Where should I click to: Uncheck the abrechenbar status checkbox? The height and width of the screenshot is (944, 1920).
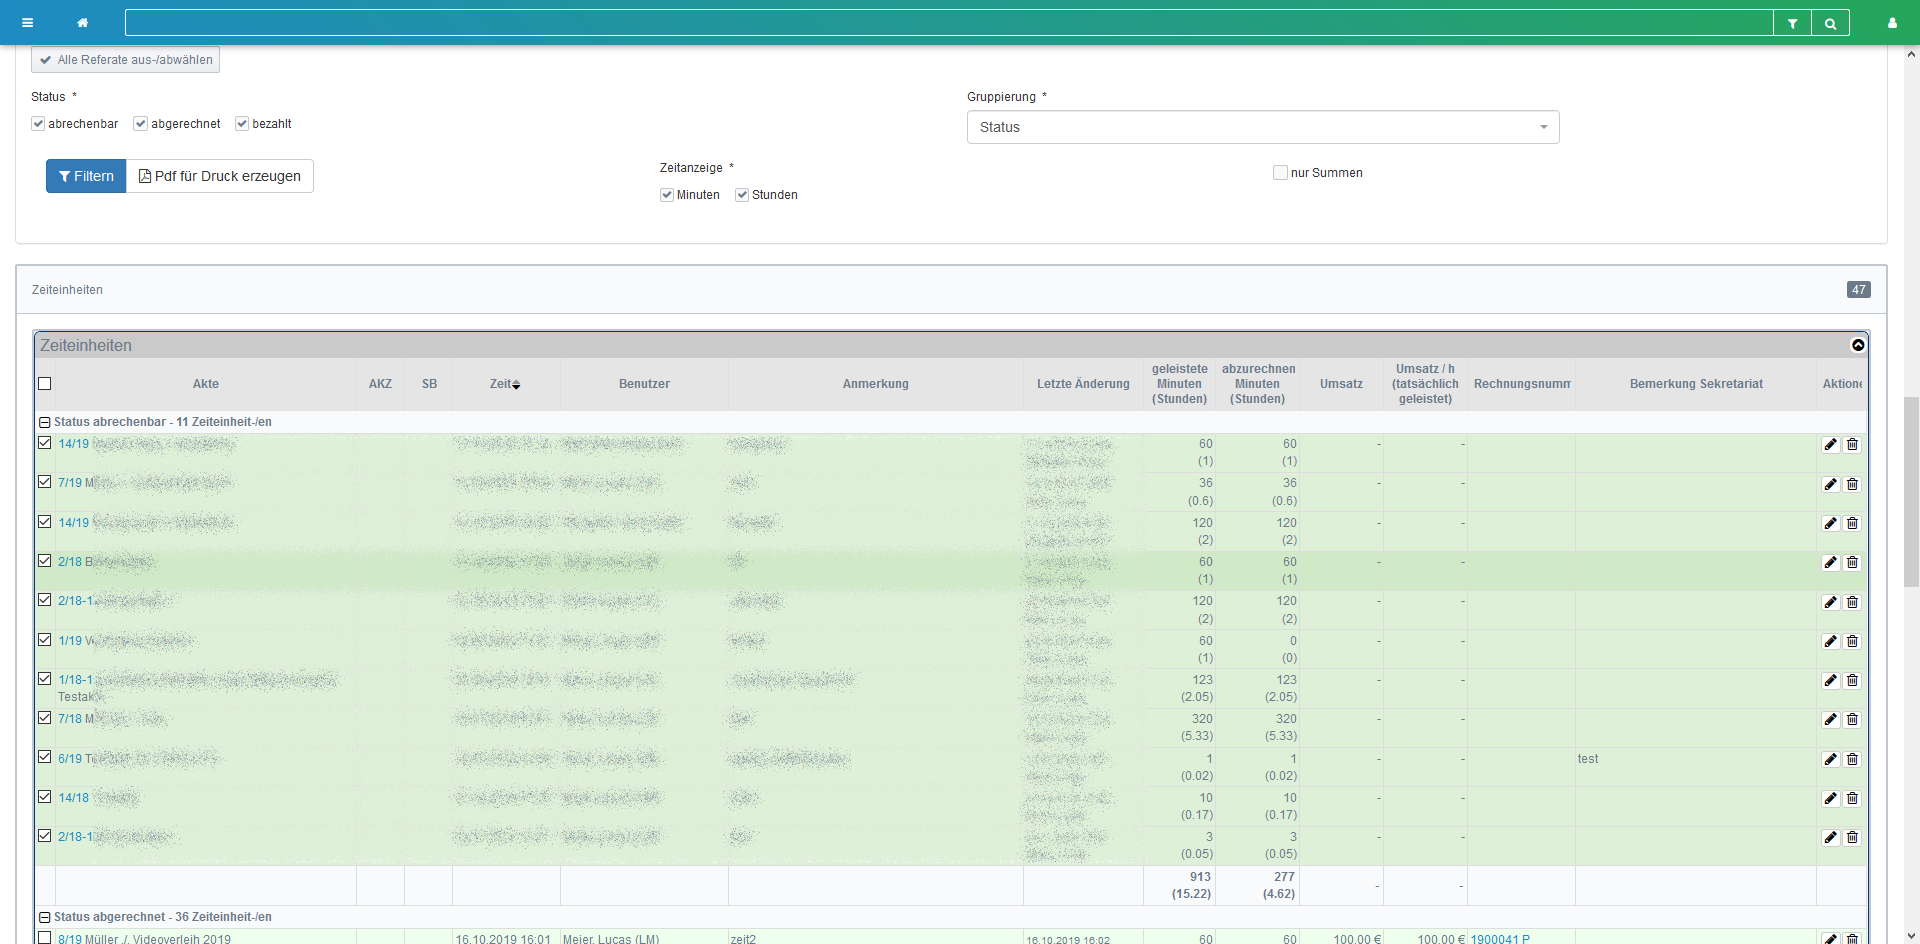38,124
